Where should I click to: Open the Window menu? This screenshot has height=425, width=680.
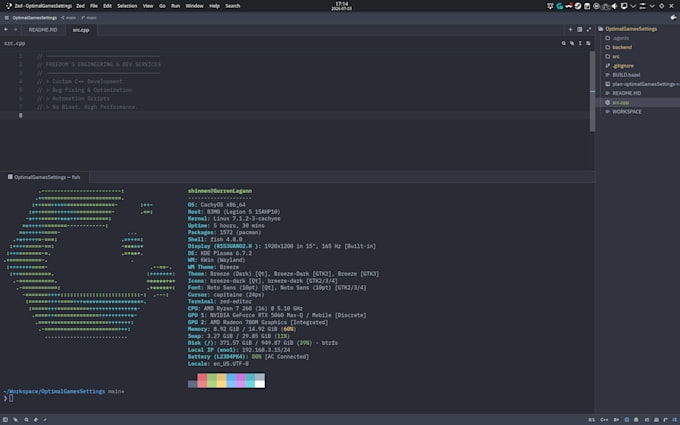coord(194,6)
